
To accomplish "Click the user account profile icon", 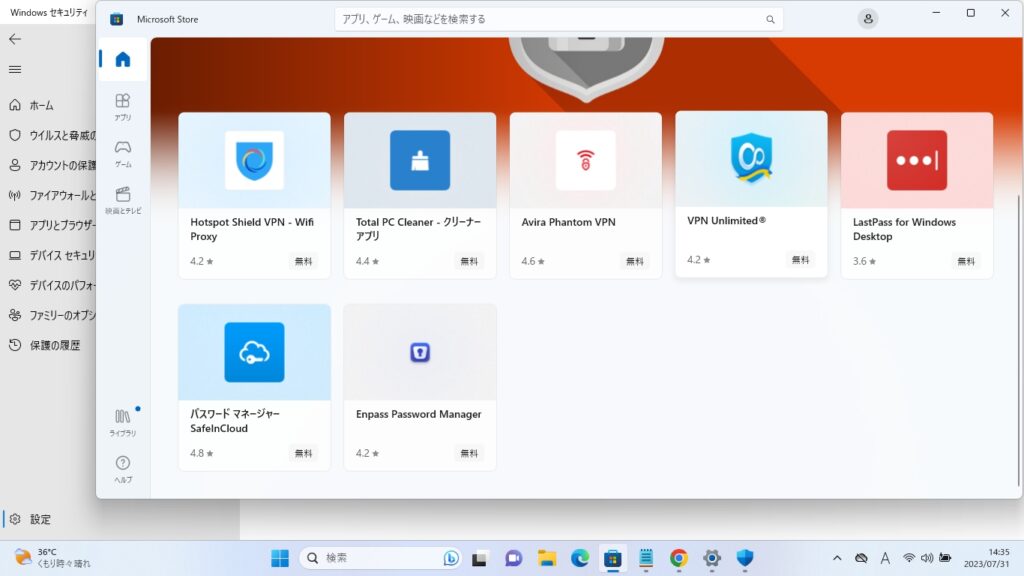I will point(868,19).
